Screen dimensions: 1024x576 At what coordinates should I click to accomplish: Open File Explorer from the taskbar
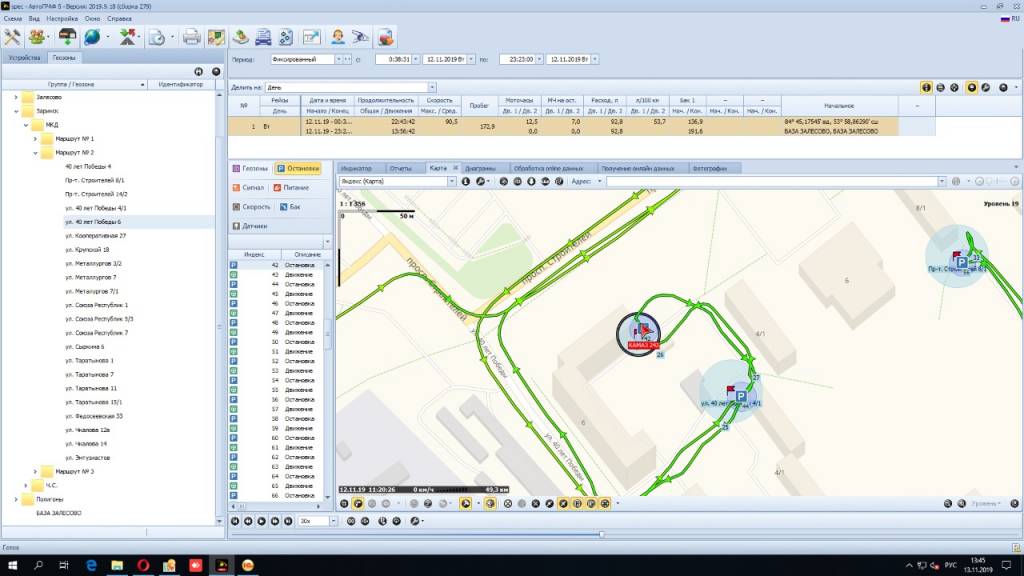click(117, 566)
